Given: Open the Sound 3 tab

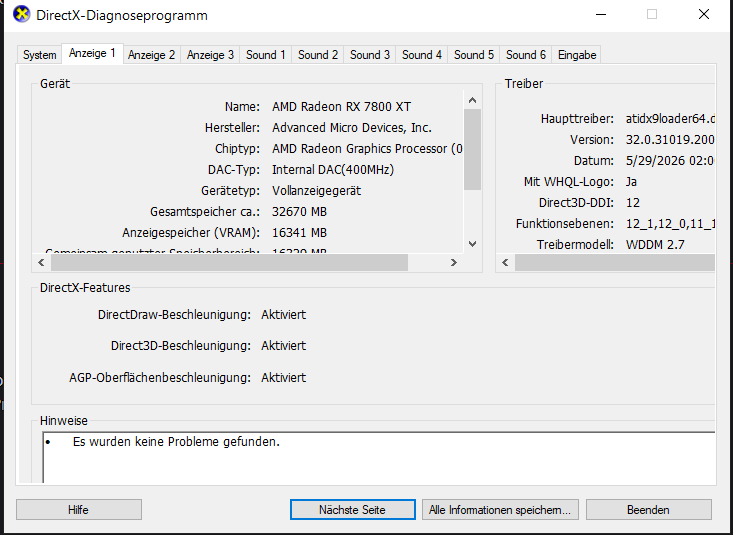Looking at the screenshot, I should point(370,55).
